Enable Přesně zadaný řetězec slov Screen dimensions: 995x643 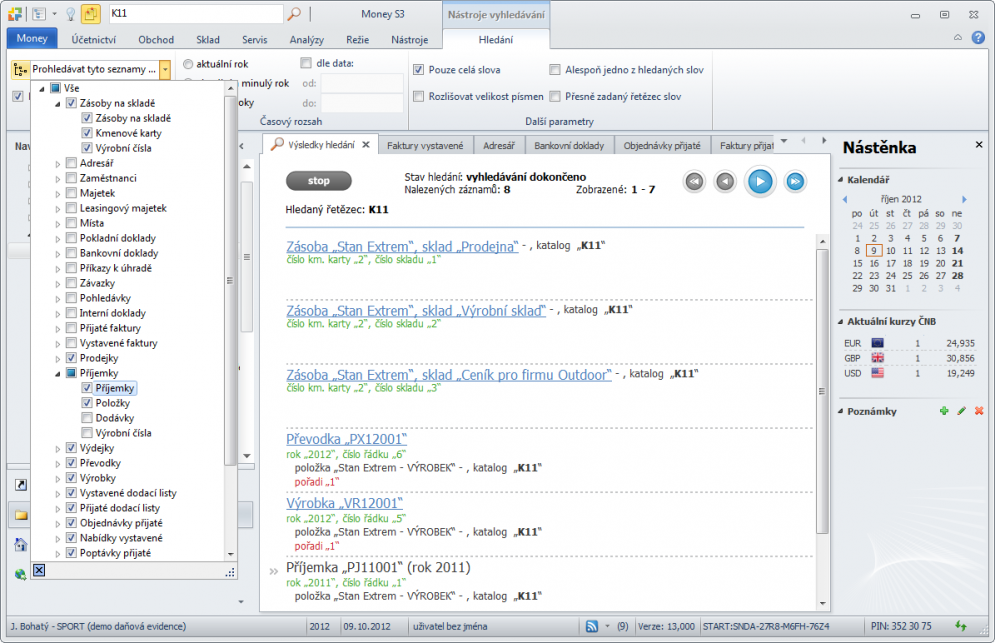click(x=555, y=96)
